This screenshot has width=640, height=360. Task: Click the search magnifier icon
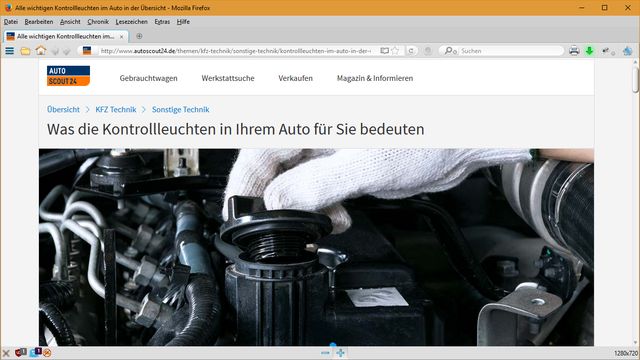click(x=449, y=51)
